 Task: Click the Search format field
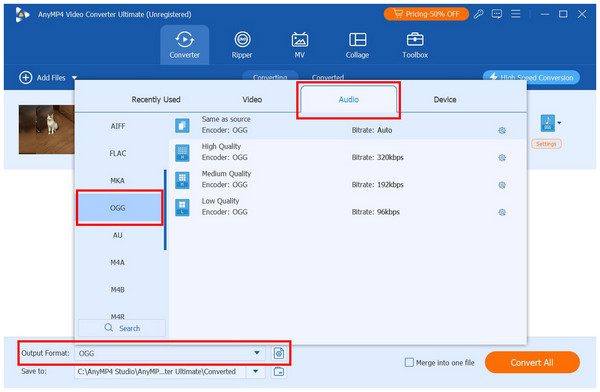[x=122, y=328]
